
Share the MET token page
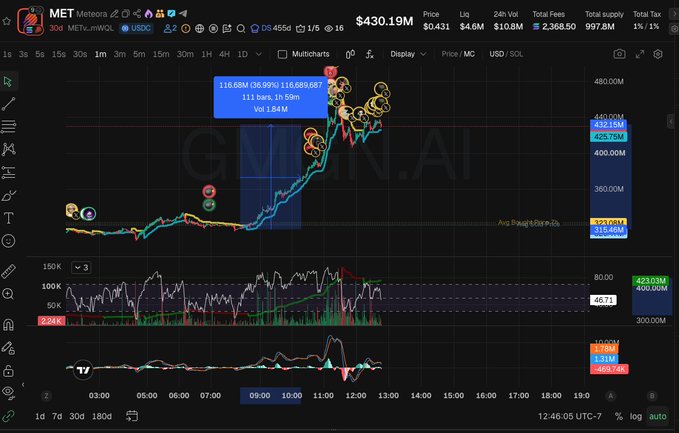point(137,14)
